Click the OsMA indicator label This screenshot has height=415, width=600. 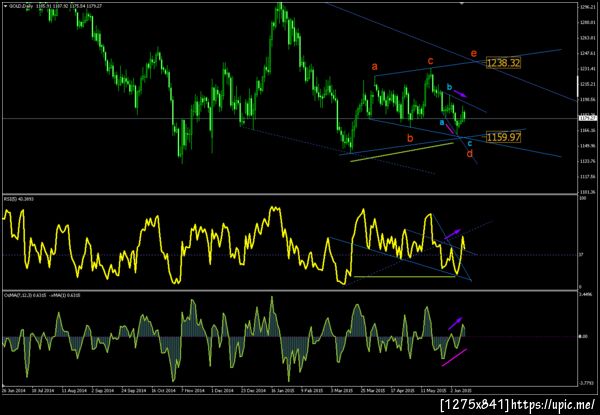click(42, 295)
